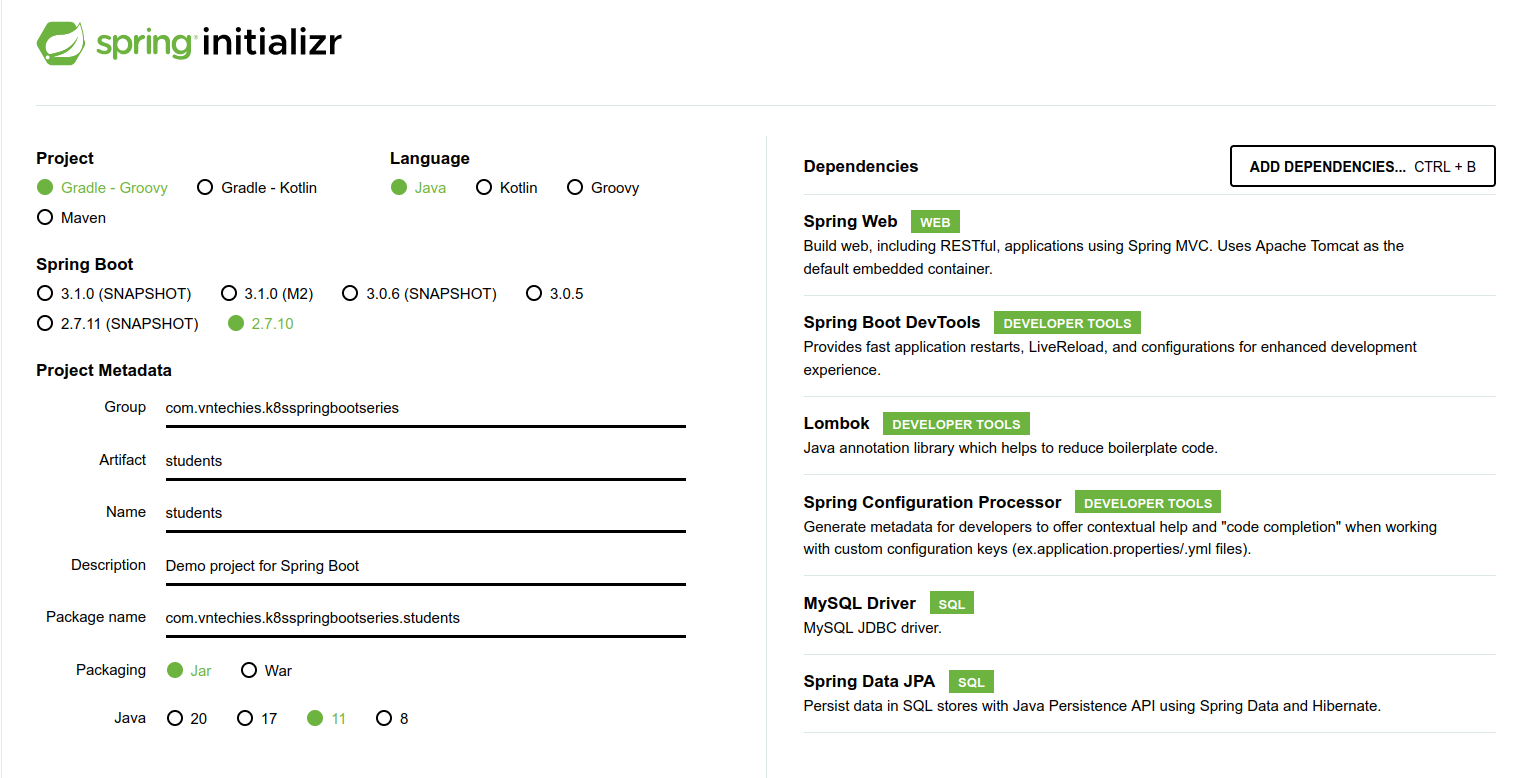
Task: Click the Spring Initializr leaf logo
Action: tap(61, 43)
